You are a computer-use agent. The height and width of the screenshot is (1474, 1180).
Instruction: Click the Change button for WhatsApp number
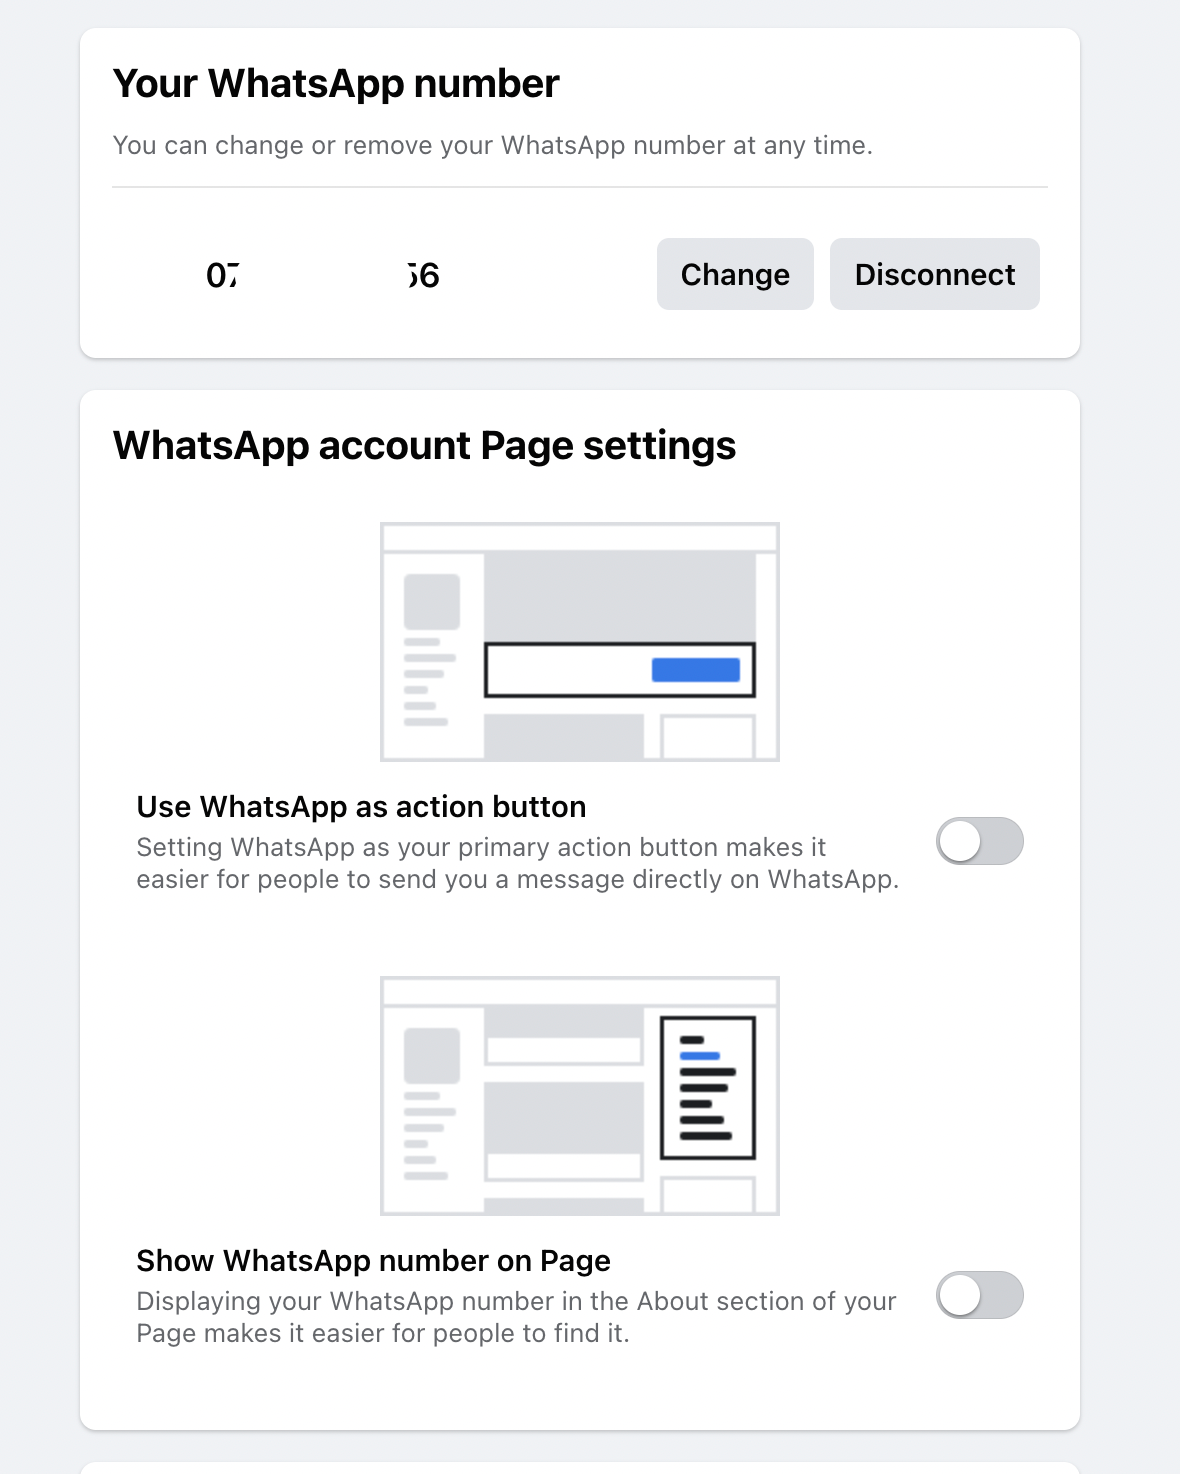click(x=735, y=274)
